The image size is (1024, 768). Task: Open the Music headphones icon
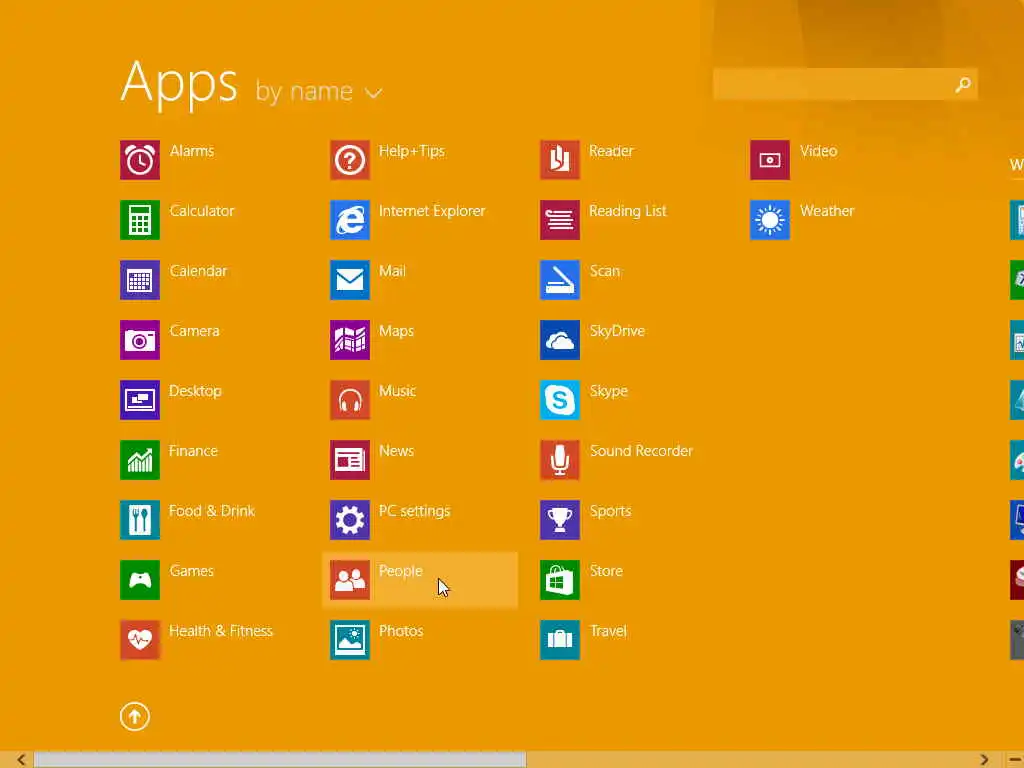[350, 400]
